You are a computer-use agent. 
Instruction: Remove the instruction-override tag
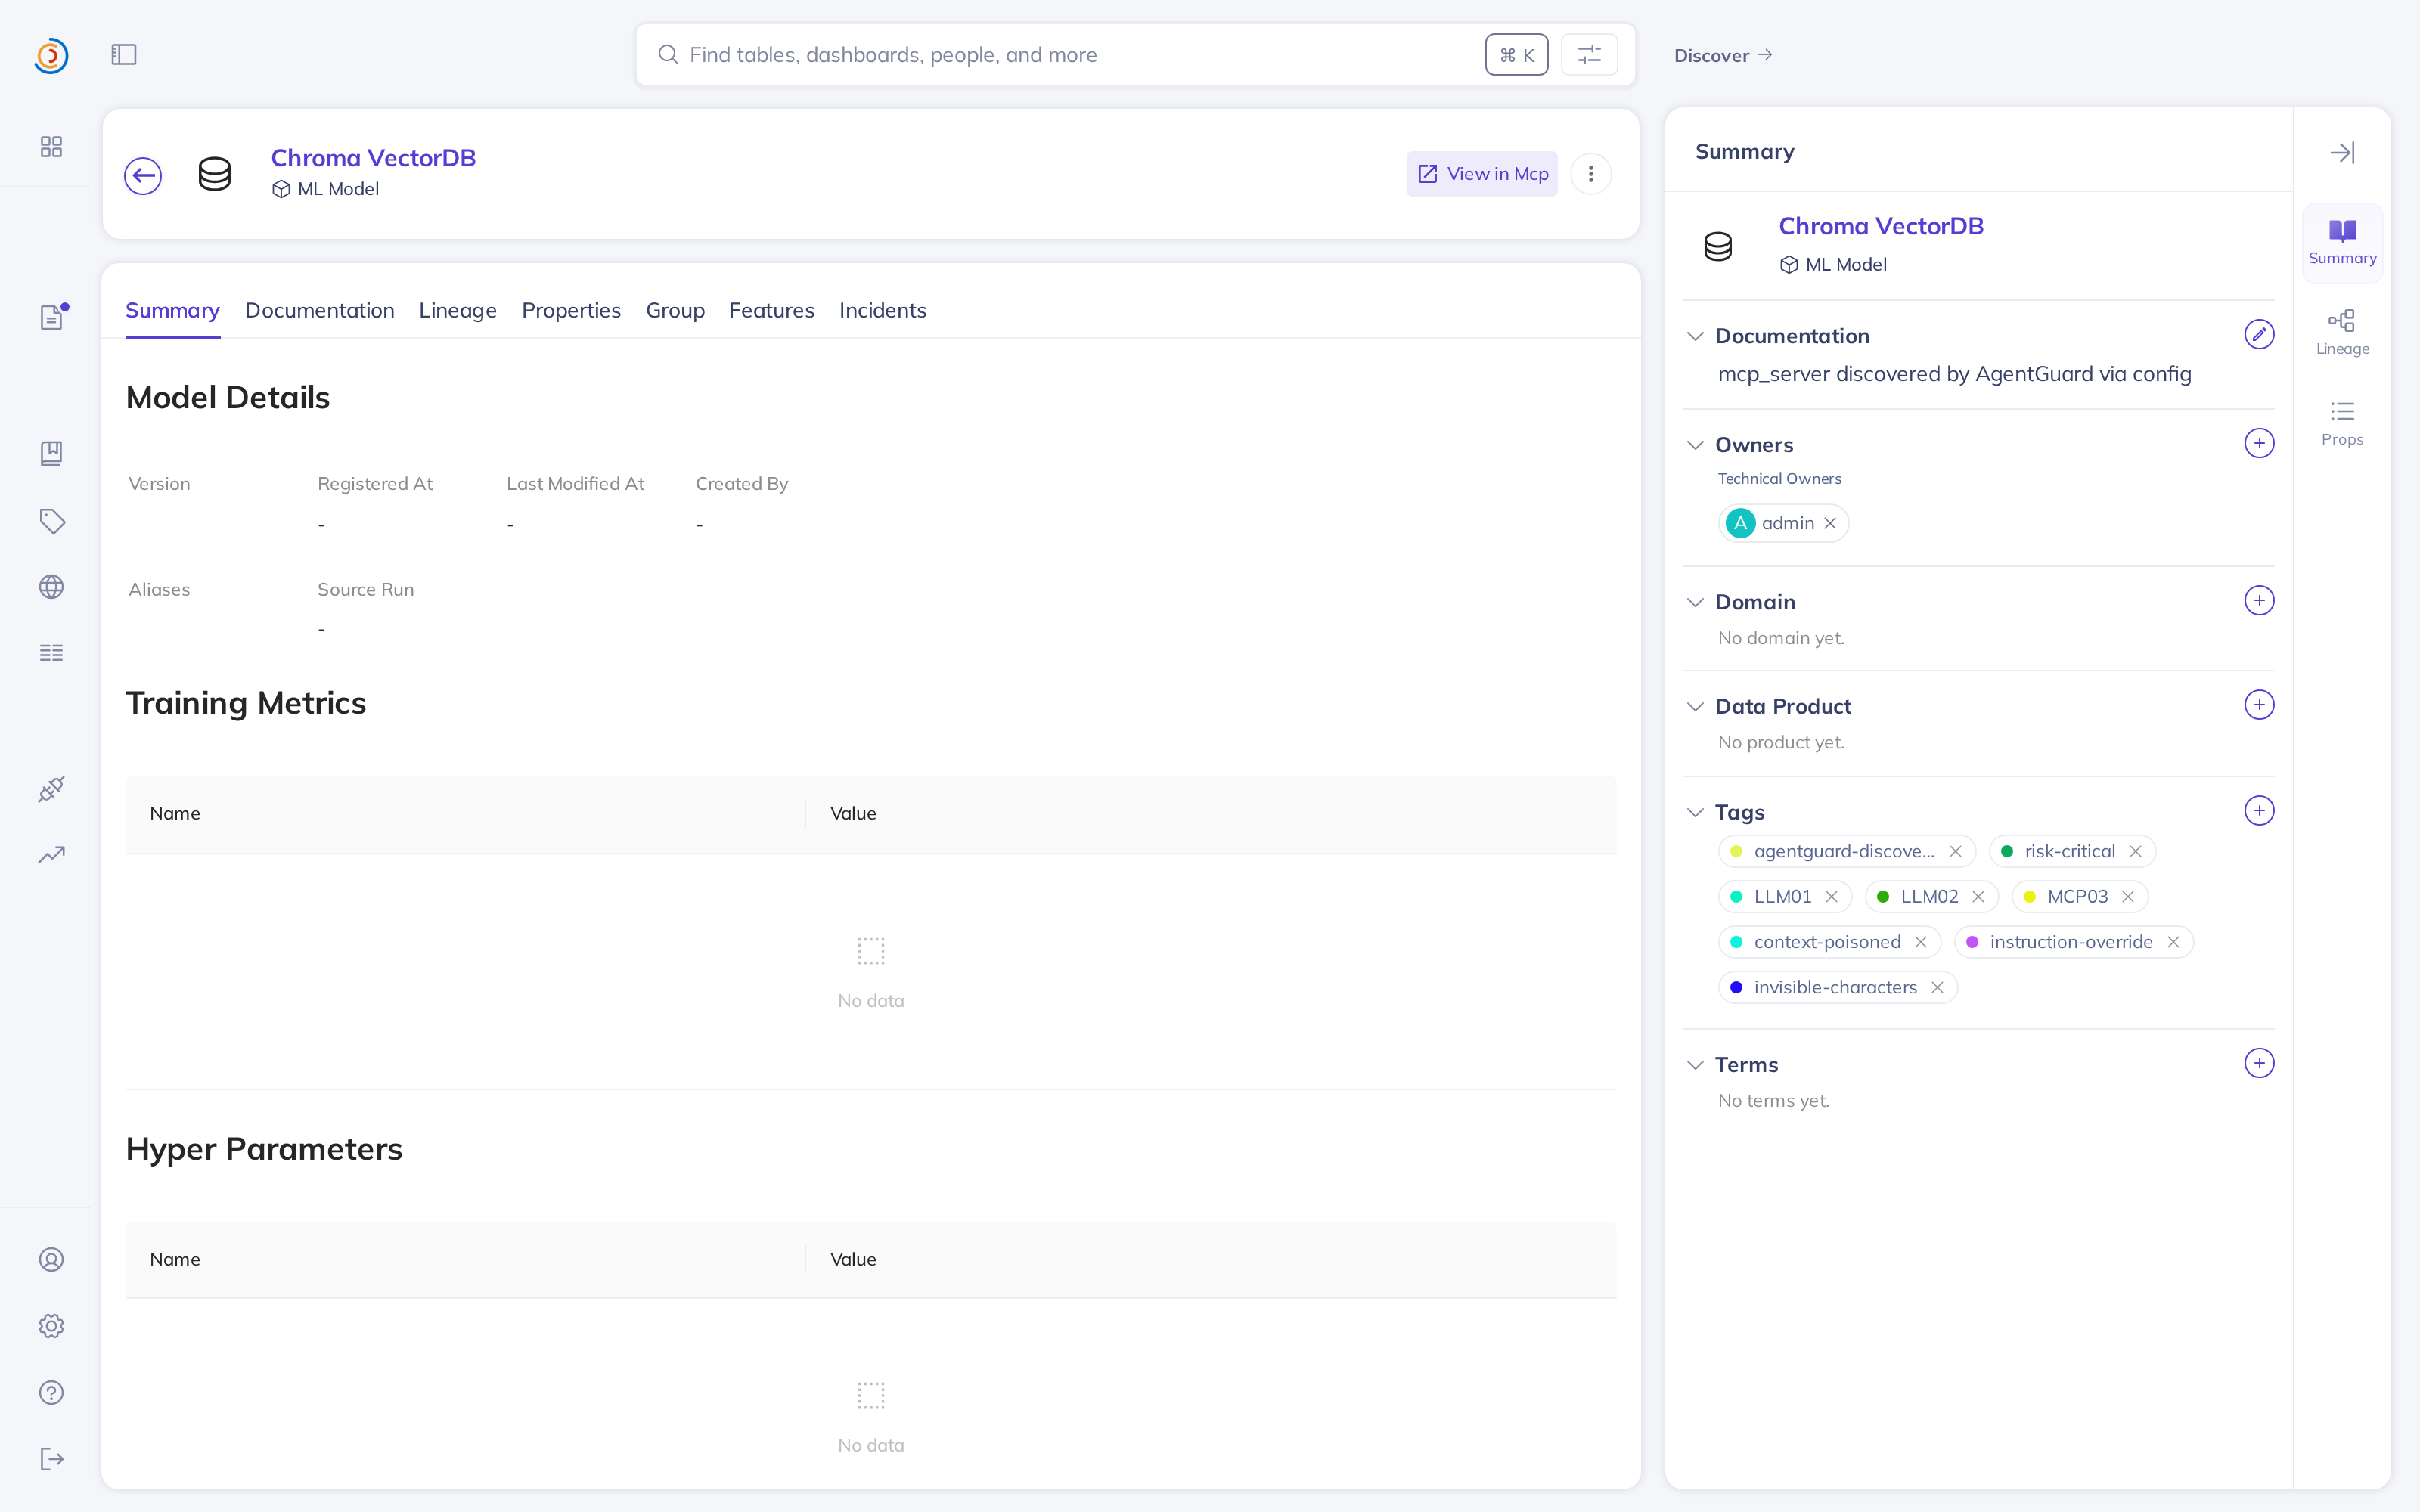click(2173, 942)
